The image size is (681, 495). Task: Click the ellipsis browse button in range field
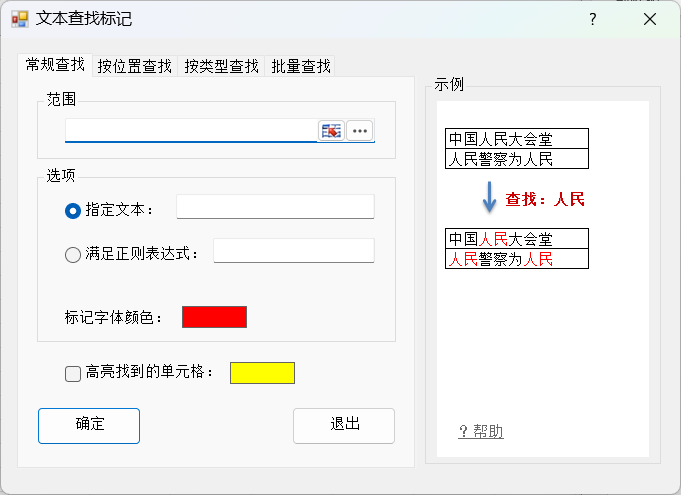(x=360, y=131)
